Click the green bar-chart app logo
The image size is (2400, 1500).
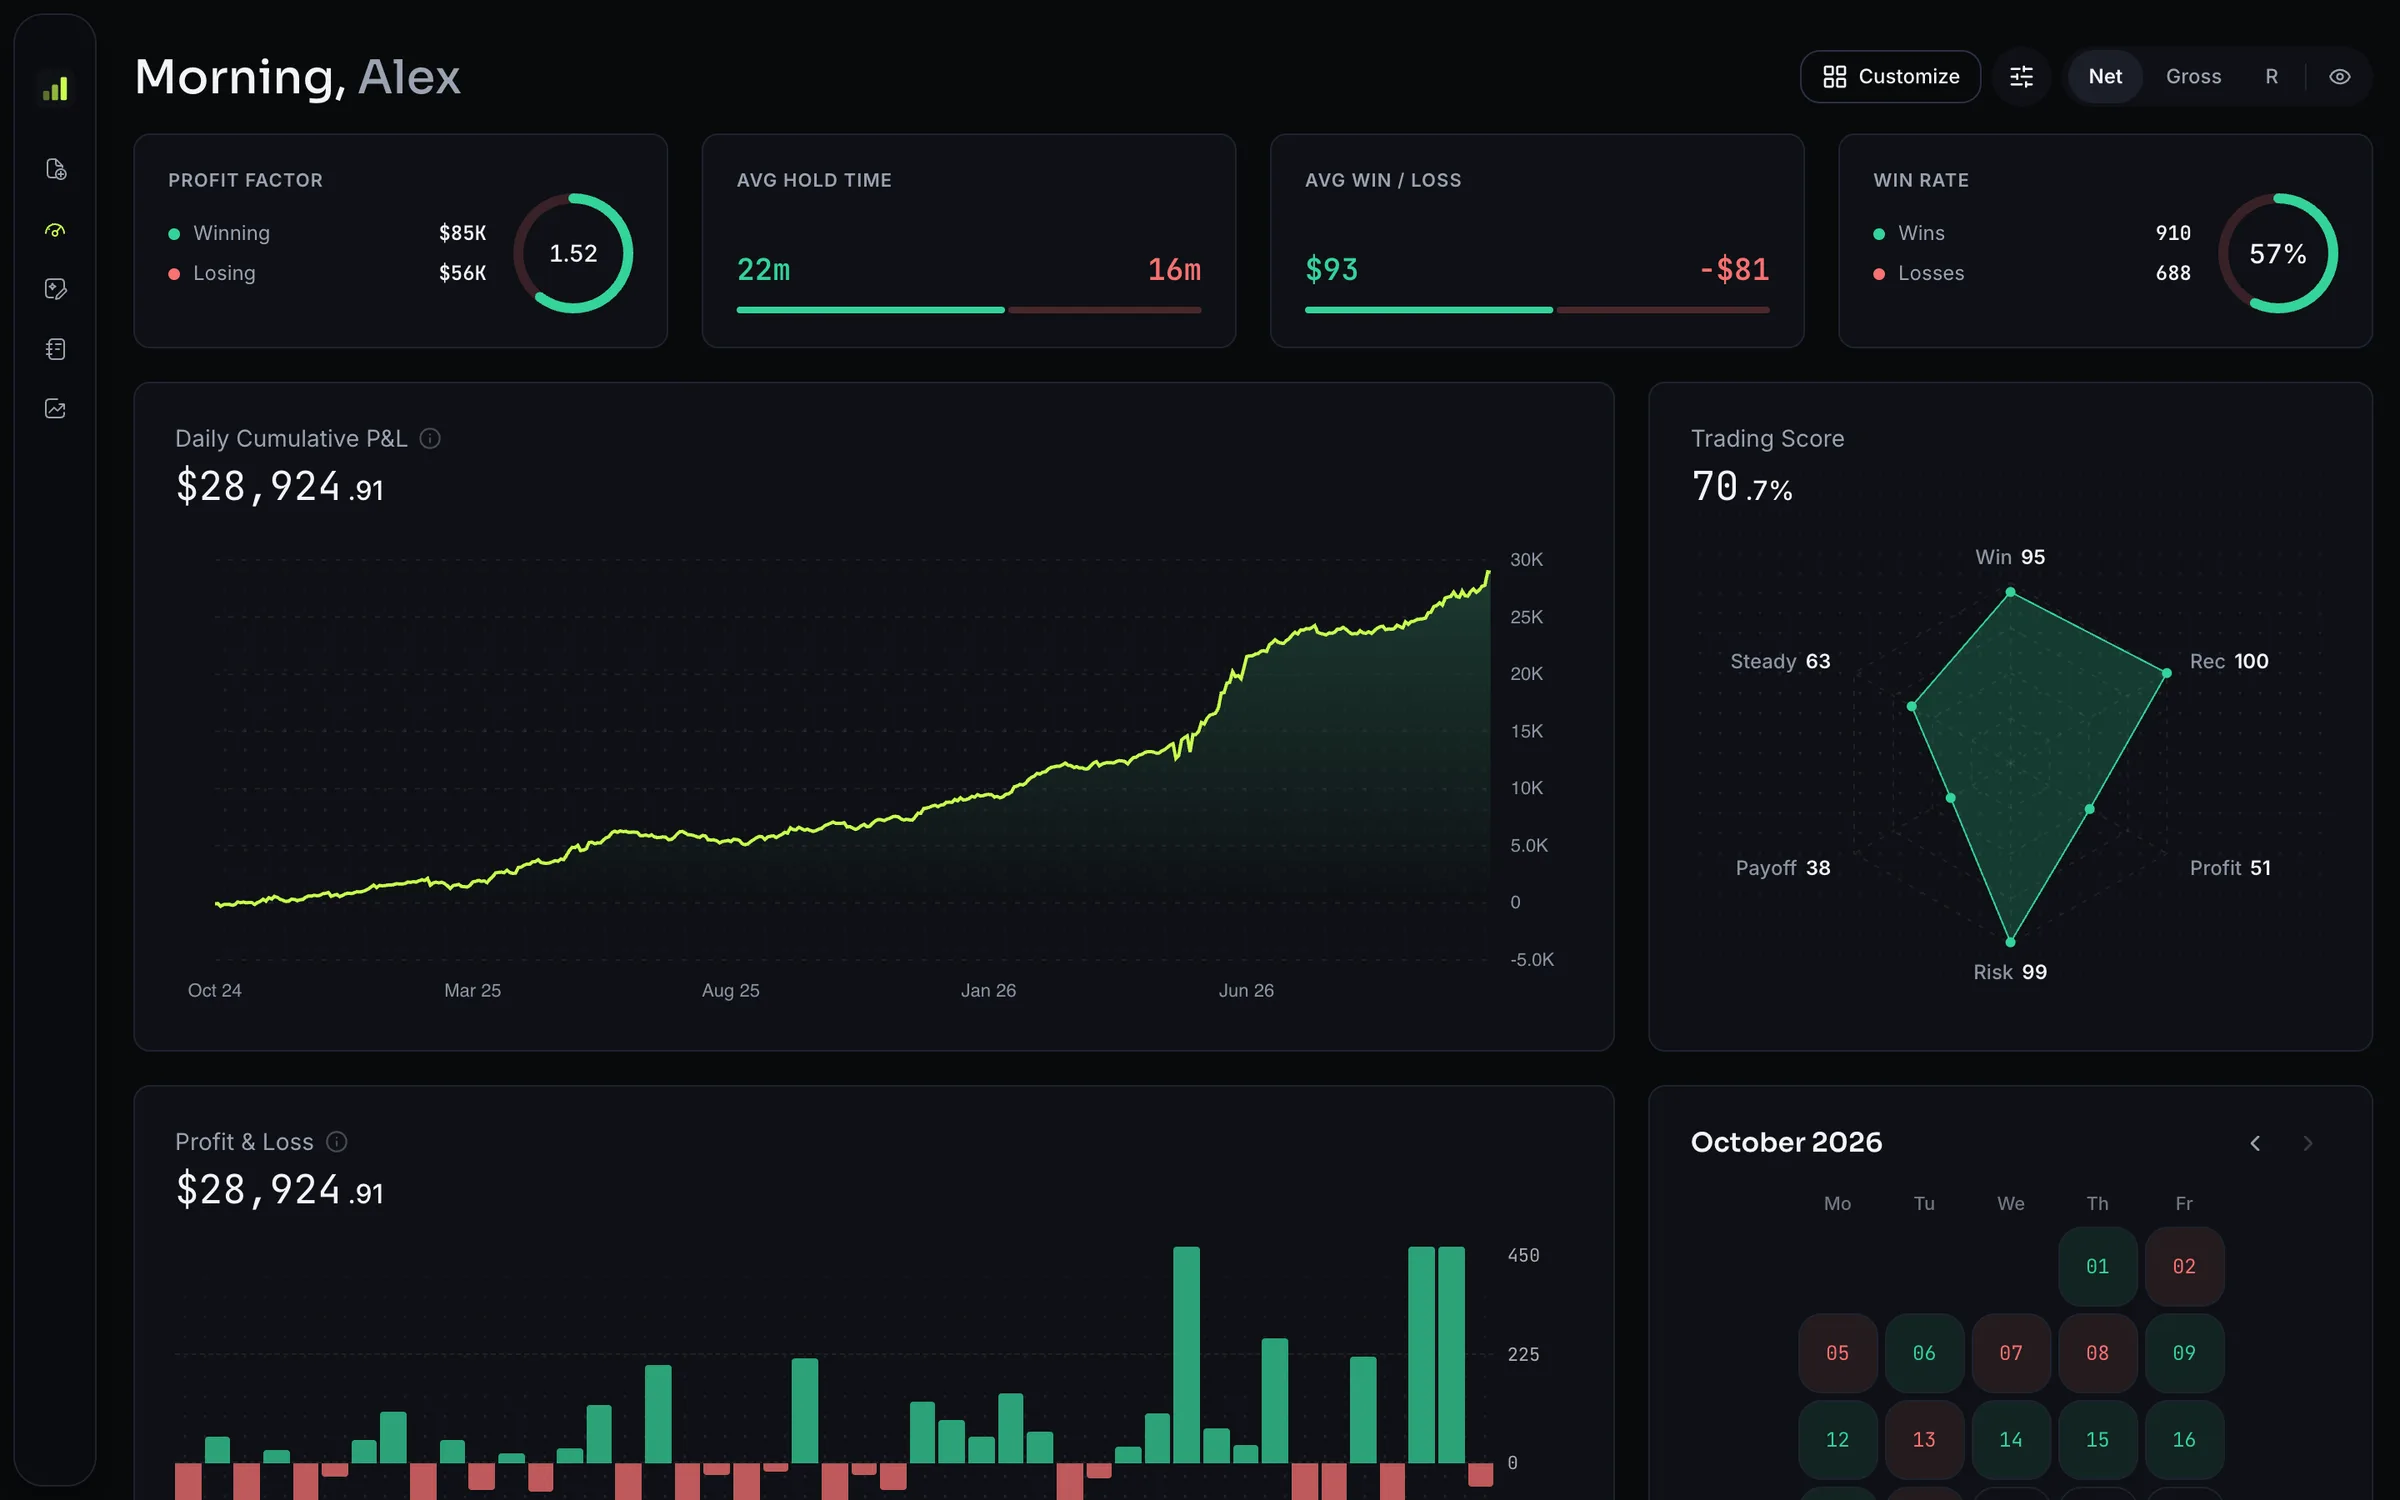55,89
